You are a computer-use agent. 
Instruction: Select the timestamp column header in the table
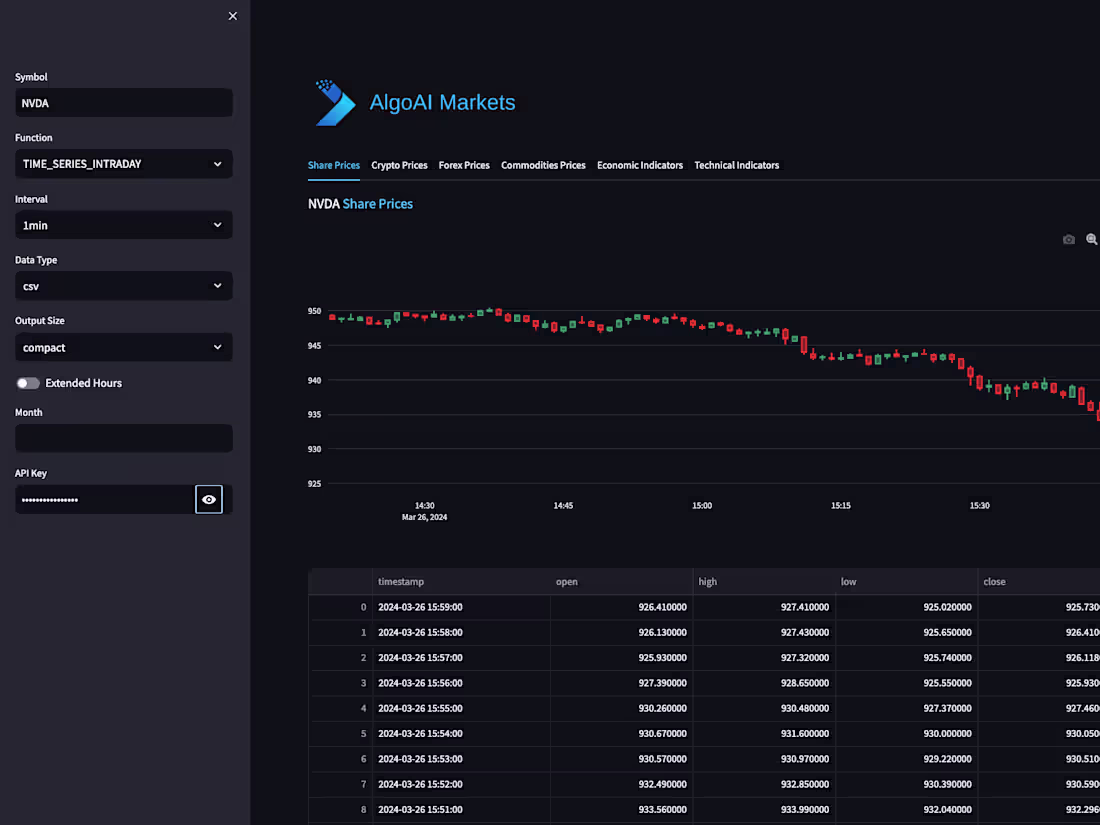(x=401, y=581)
